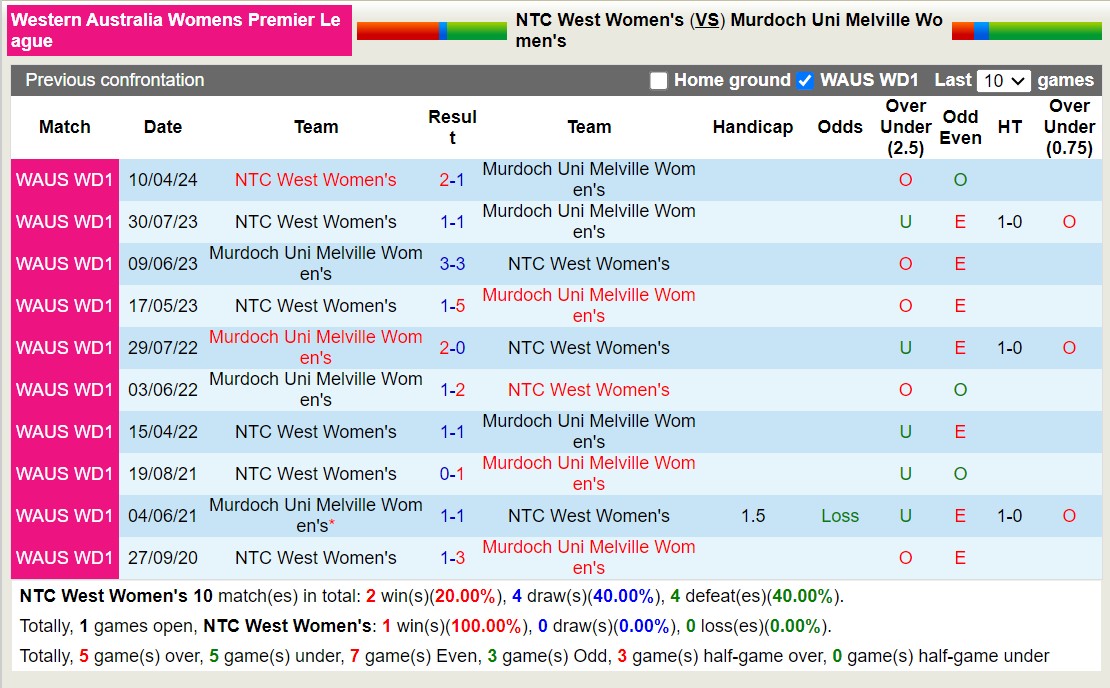Click the Over Under (2.5) column header
This screenshot has height=688, width=1110.
click(x=904, y=127)
